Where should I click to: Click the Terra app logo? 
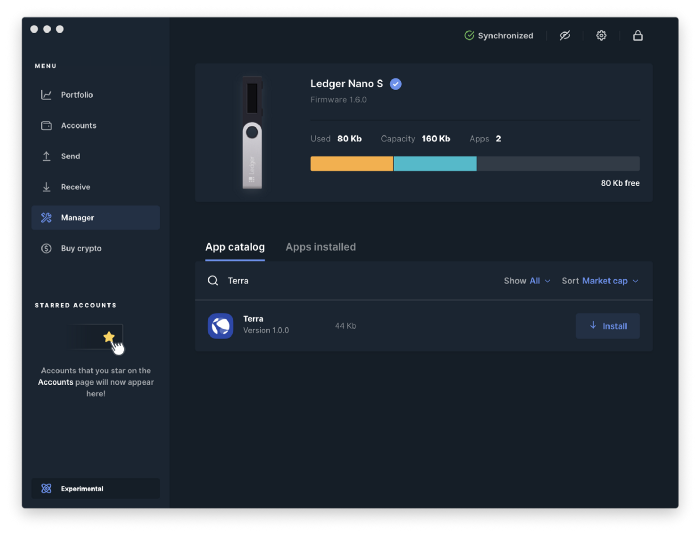[x=221, y=326]
